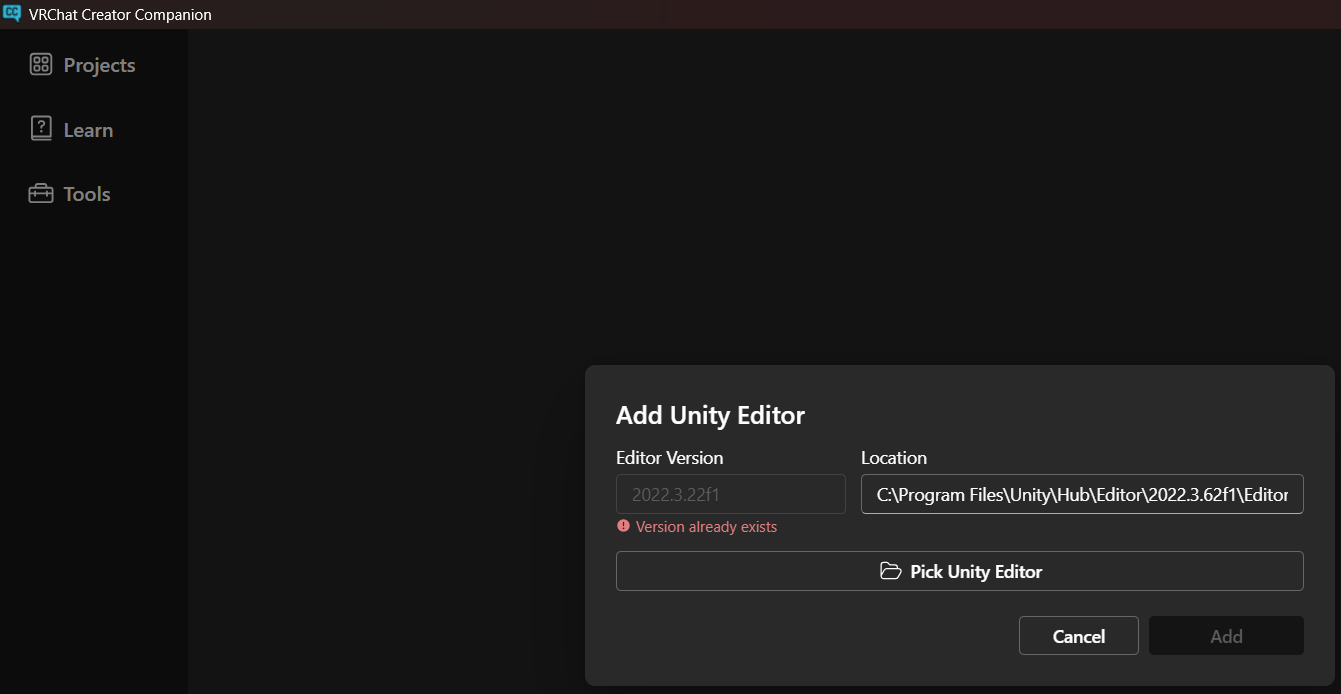Screen dimensions: 1341x694
Task: Click the disabled Add button
Action: point(1226,636)
